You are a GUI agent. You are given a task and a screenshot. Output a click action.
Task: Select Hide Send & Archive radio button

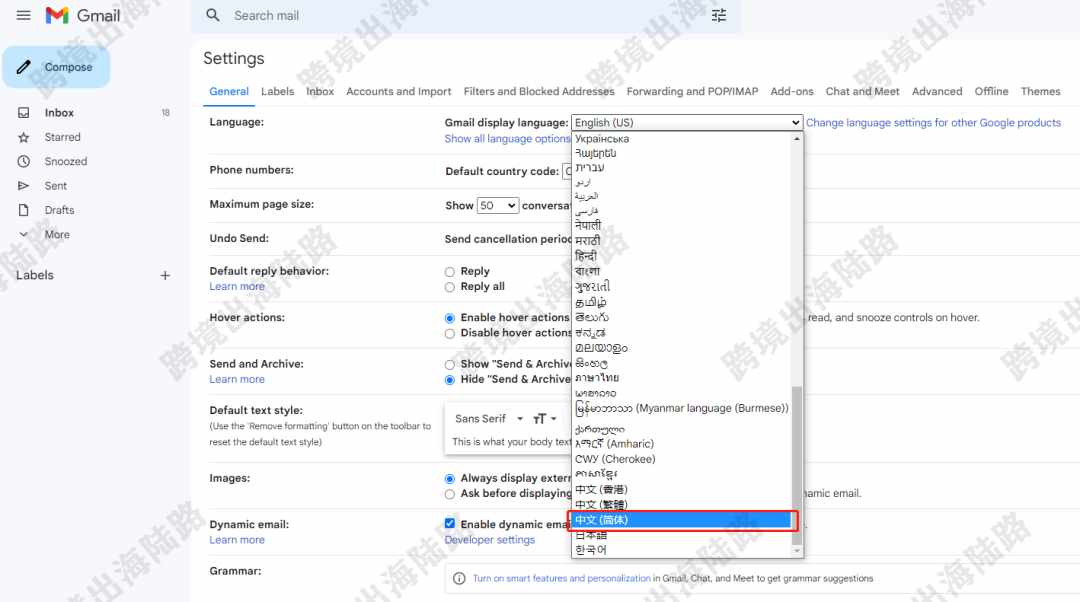point(450,380)
